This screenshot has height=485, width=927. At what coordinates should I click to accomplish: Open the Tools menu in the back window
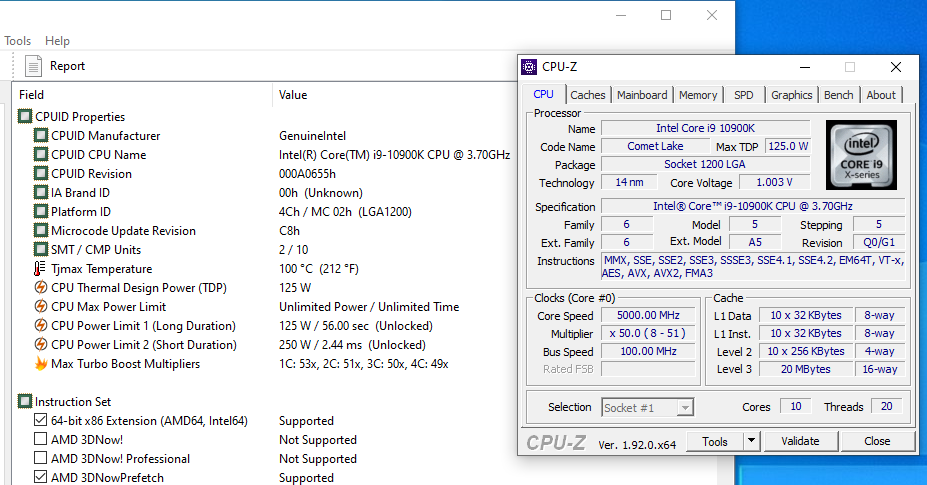coord(17,41)
